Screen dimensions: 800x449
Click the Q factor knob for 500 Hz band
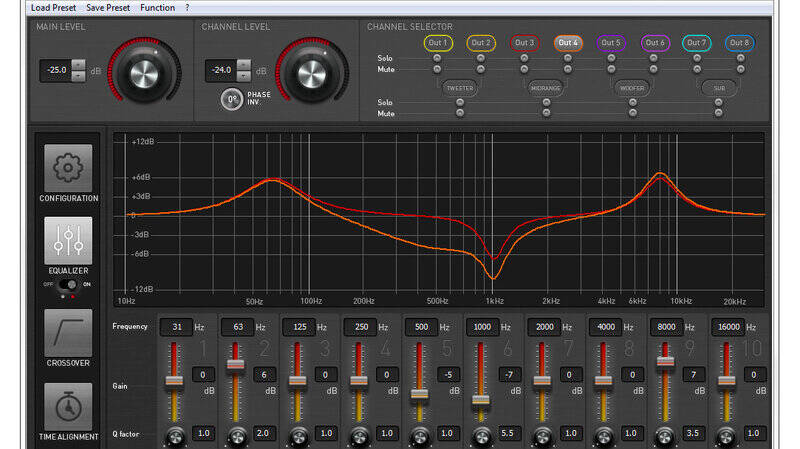[x=420, y=437]
